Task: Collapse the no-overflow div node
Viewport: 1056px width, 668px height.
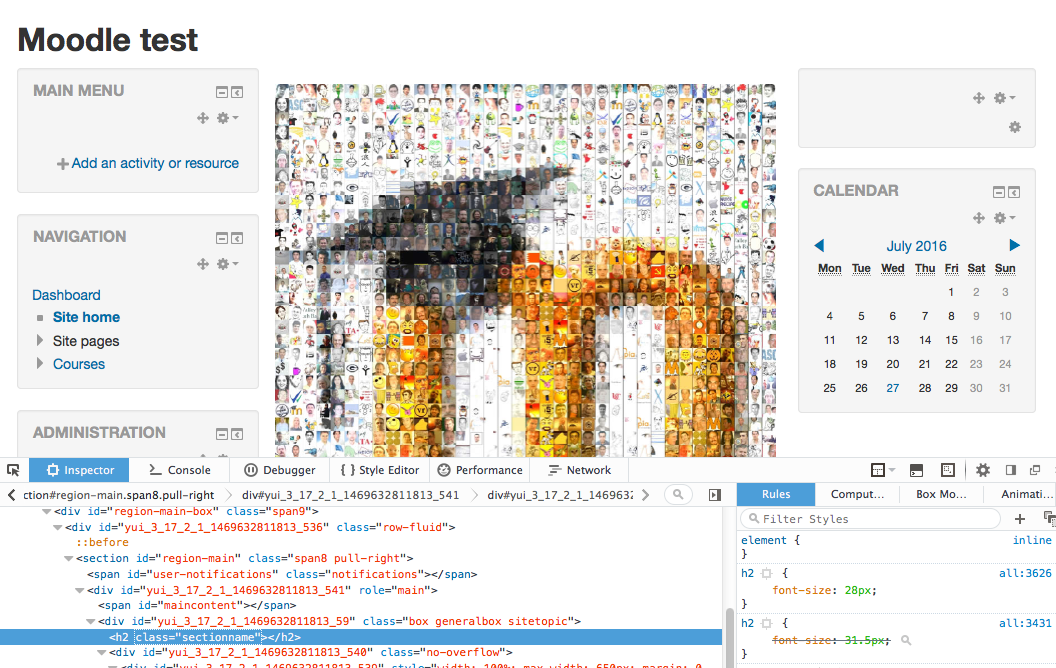Action: (x=100, y=653)
